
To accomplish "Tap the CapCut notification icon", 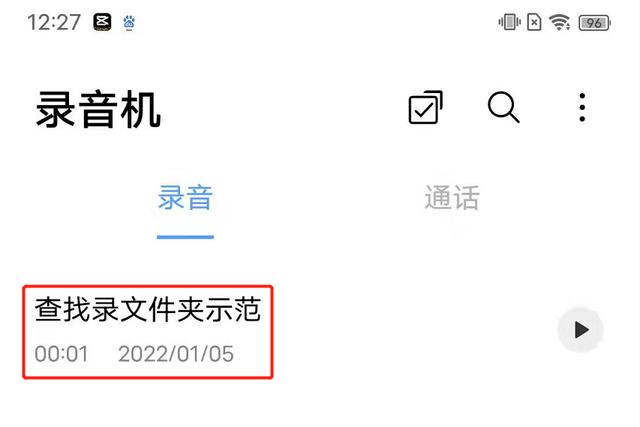I will point(102,22).
